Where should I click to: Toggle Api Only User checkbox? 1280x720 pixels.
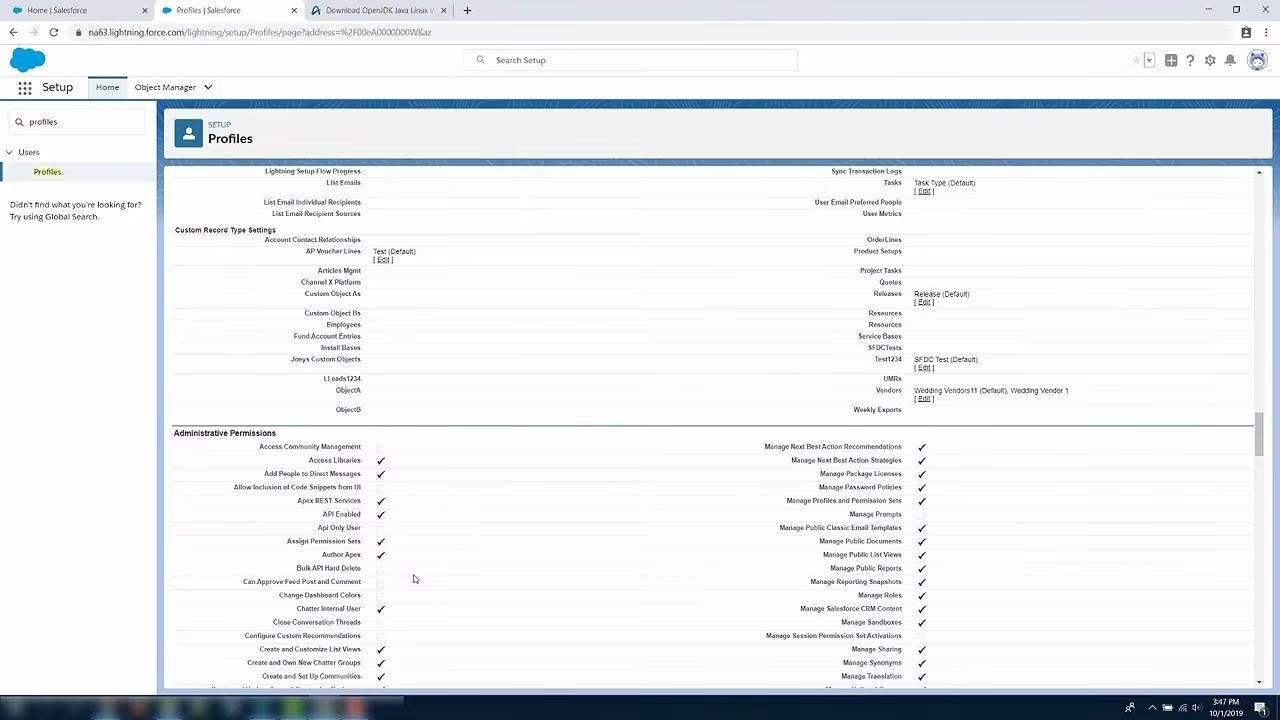pos(380,528)
